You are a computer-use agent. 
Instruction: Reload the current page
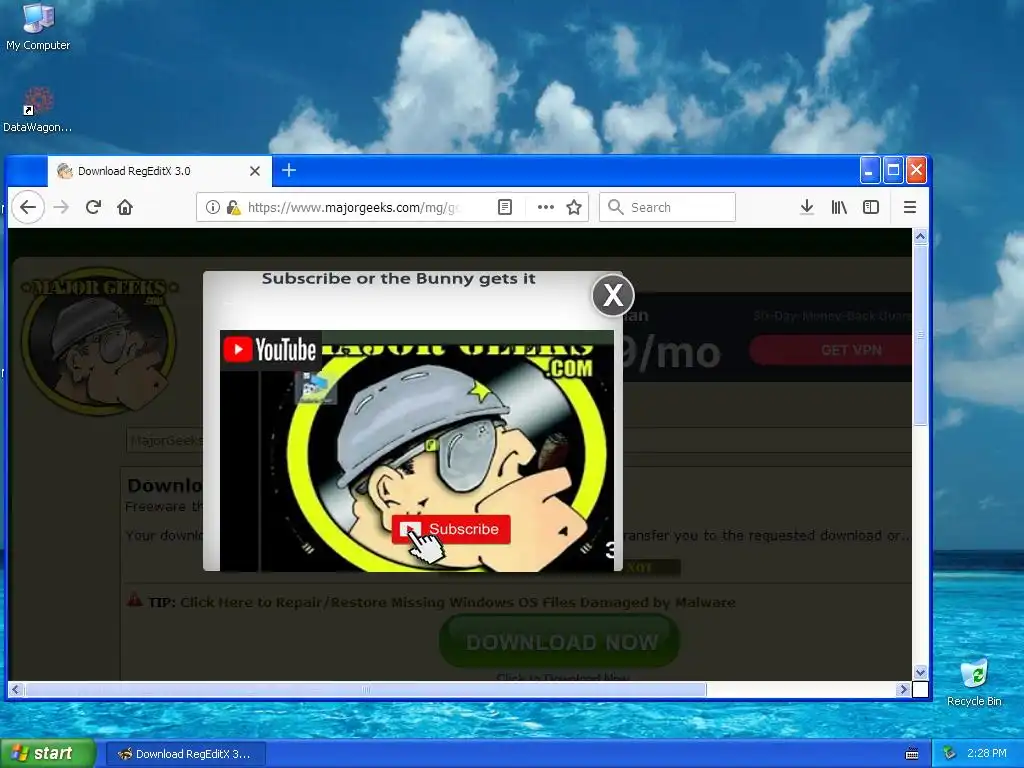pos(93,208)
